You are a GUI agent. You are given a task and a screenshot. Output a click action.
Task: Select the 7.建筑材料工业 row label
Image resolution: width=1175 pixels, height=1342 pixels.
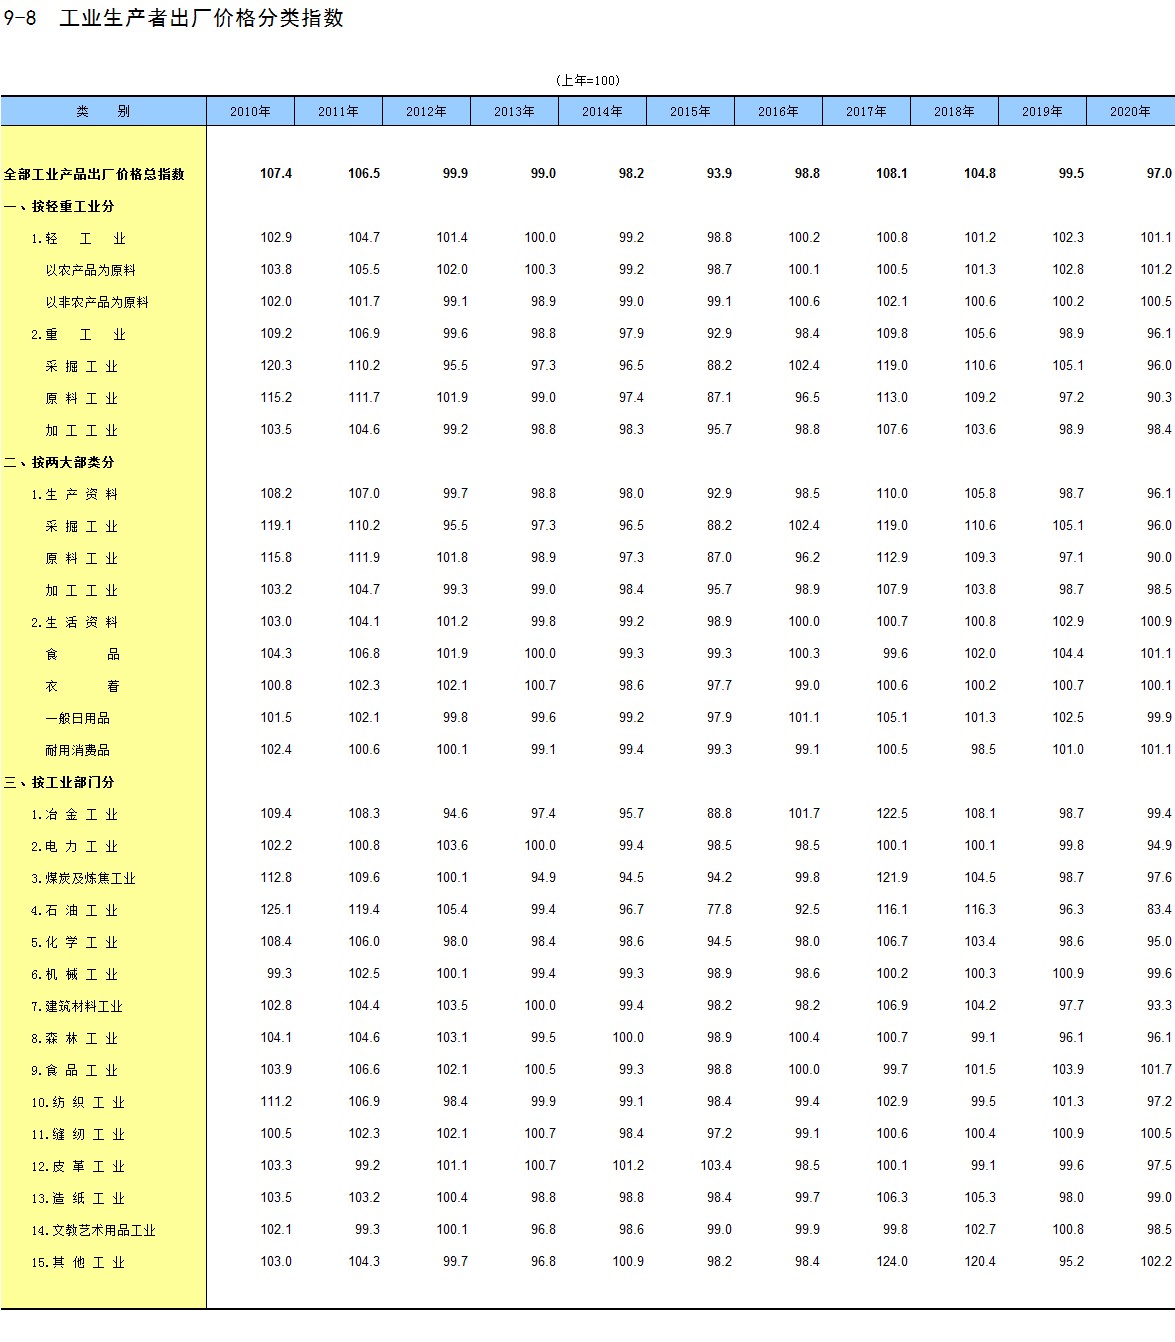(77, 1006)
